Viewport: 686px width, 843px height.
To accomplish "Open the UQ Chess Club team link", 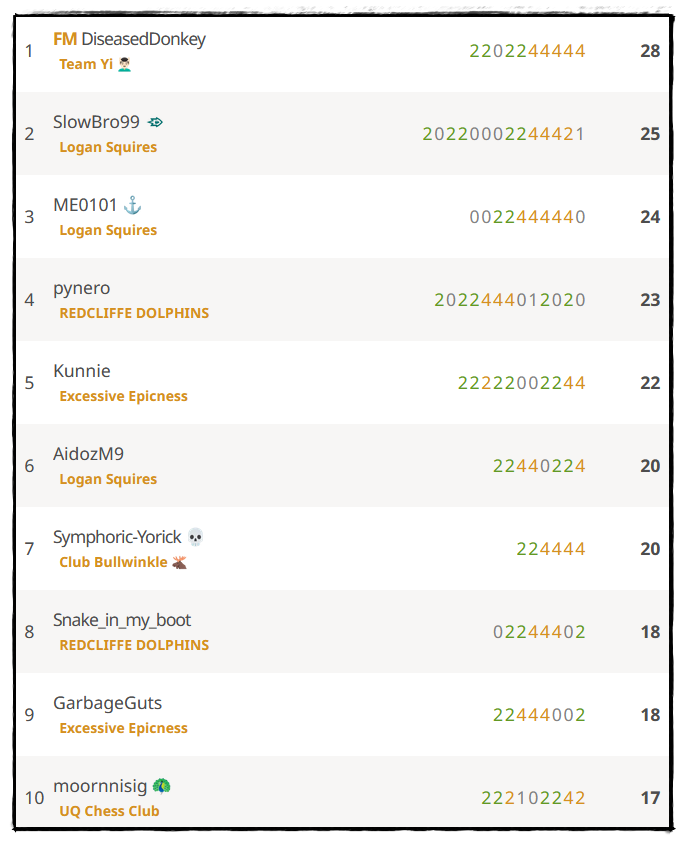I will click(x=109, y=811).
